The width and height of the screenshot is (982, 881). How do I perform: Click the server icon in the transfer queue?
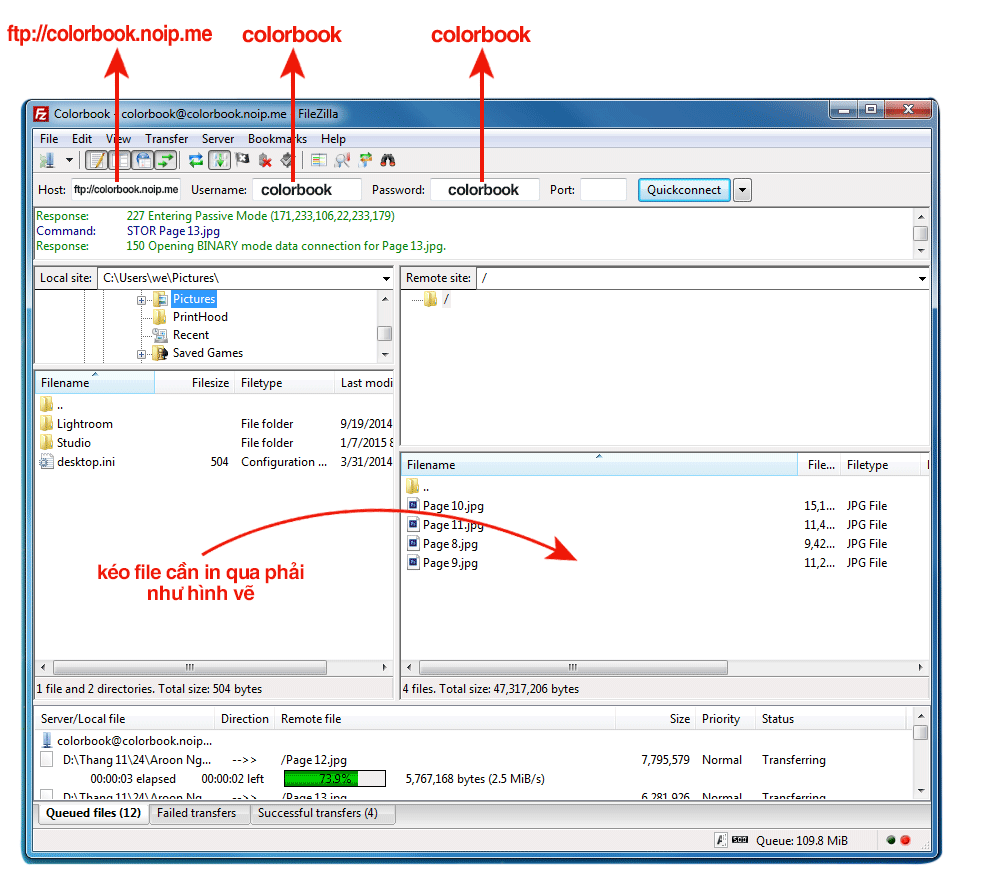(46, 740)
